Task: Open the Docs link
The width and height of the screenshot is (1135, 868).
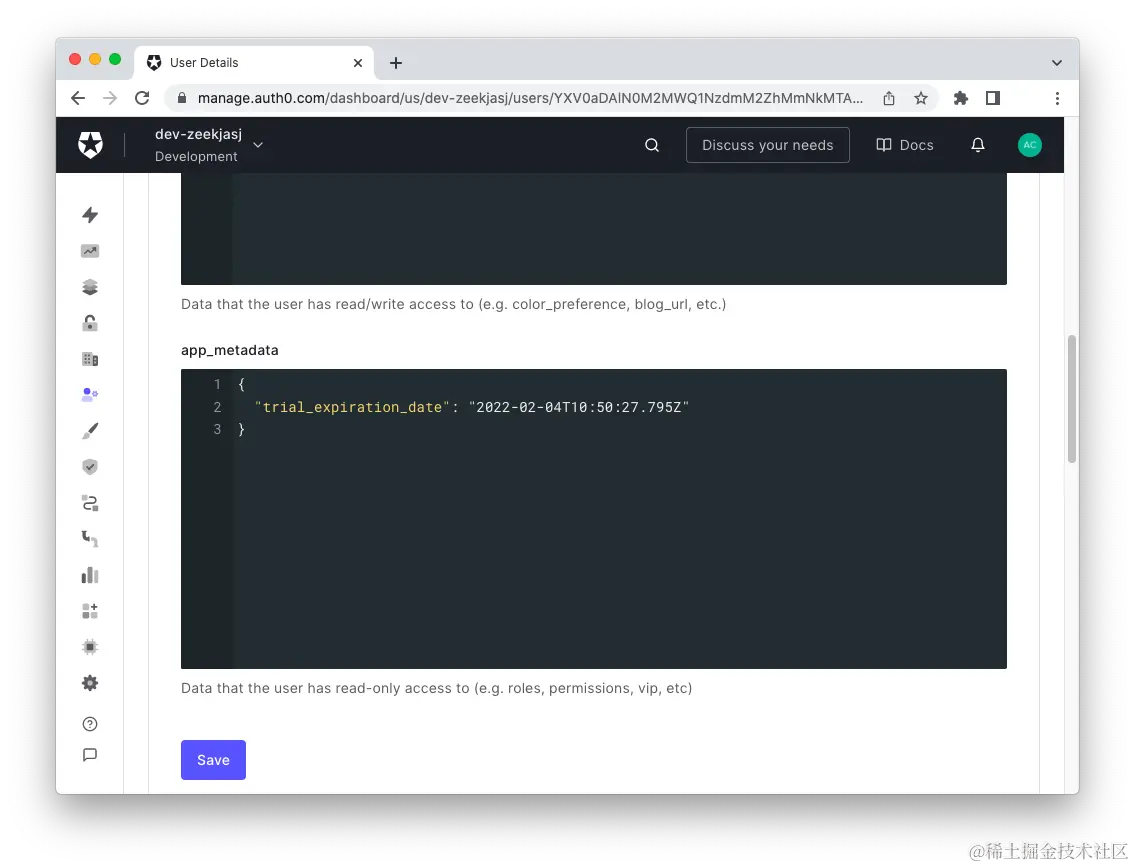Action: pos(904,145)
